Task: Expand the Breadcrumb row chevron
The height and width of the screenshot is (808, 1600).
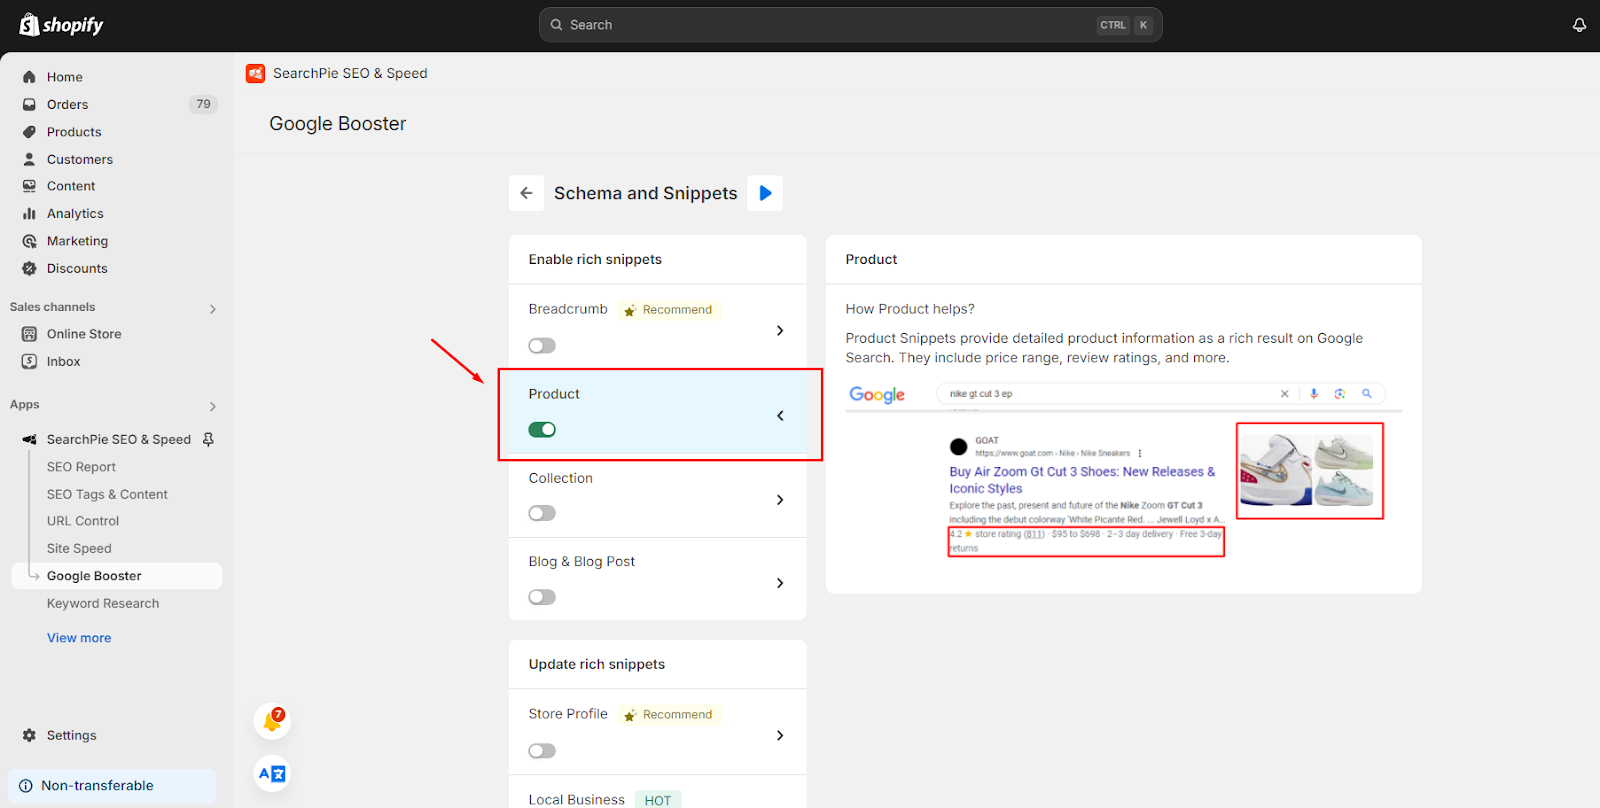Action: point(780,331)
